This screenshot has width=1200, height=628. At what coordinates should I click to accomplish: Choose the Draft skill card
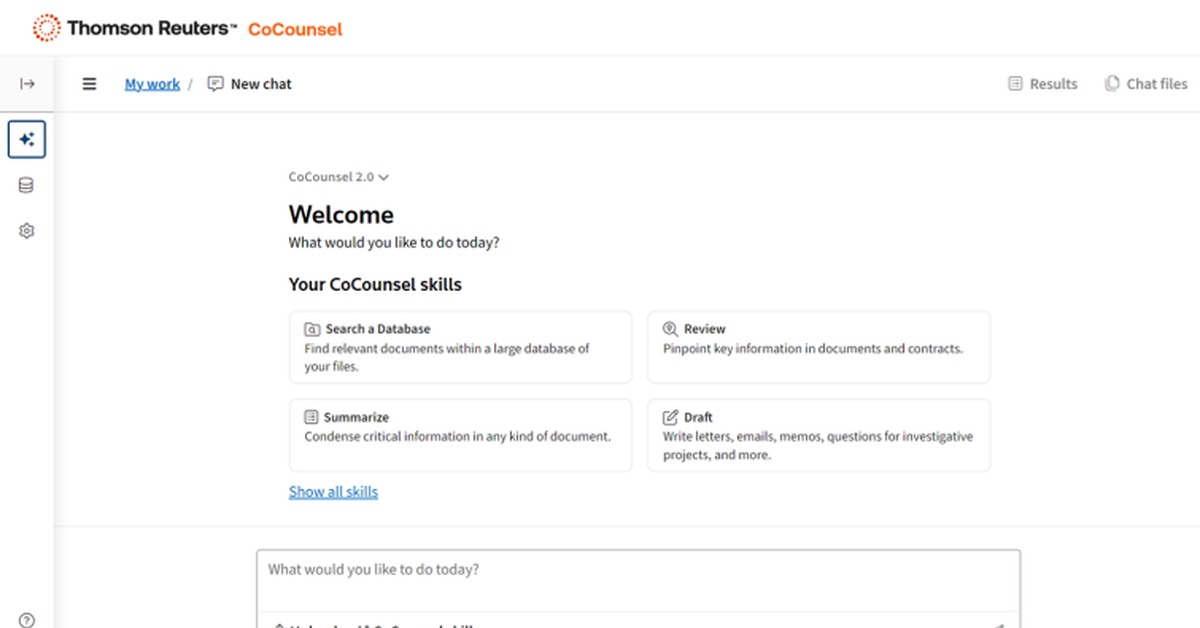click(818, 435)
